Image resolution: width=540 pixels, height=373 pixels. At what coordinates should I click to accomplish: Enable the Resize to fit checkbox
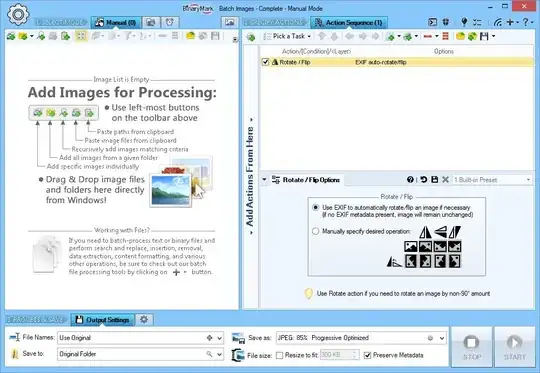[280, 355]
